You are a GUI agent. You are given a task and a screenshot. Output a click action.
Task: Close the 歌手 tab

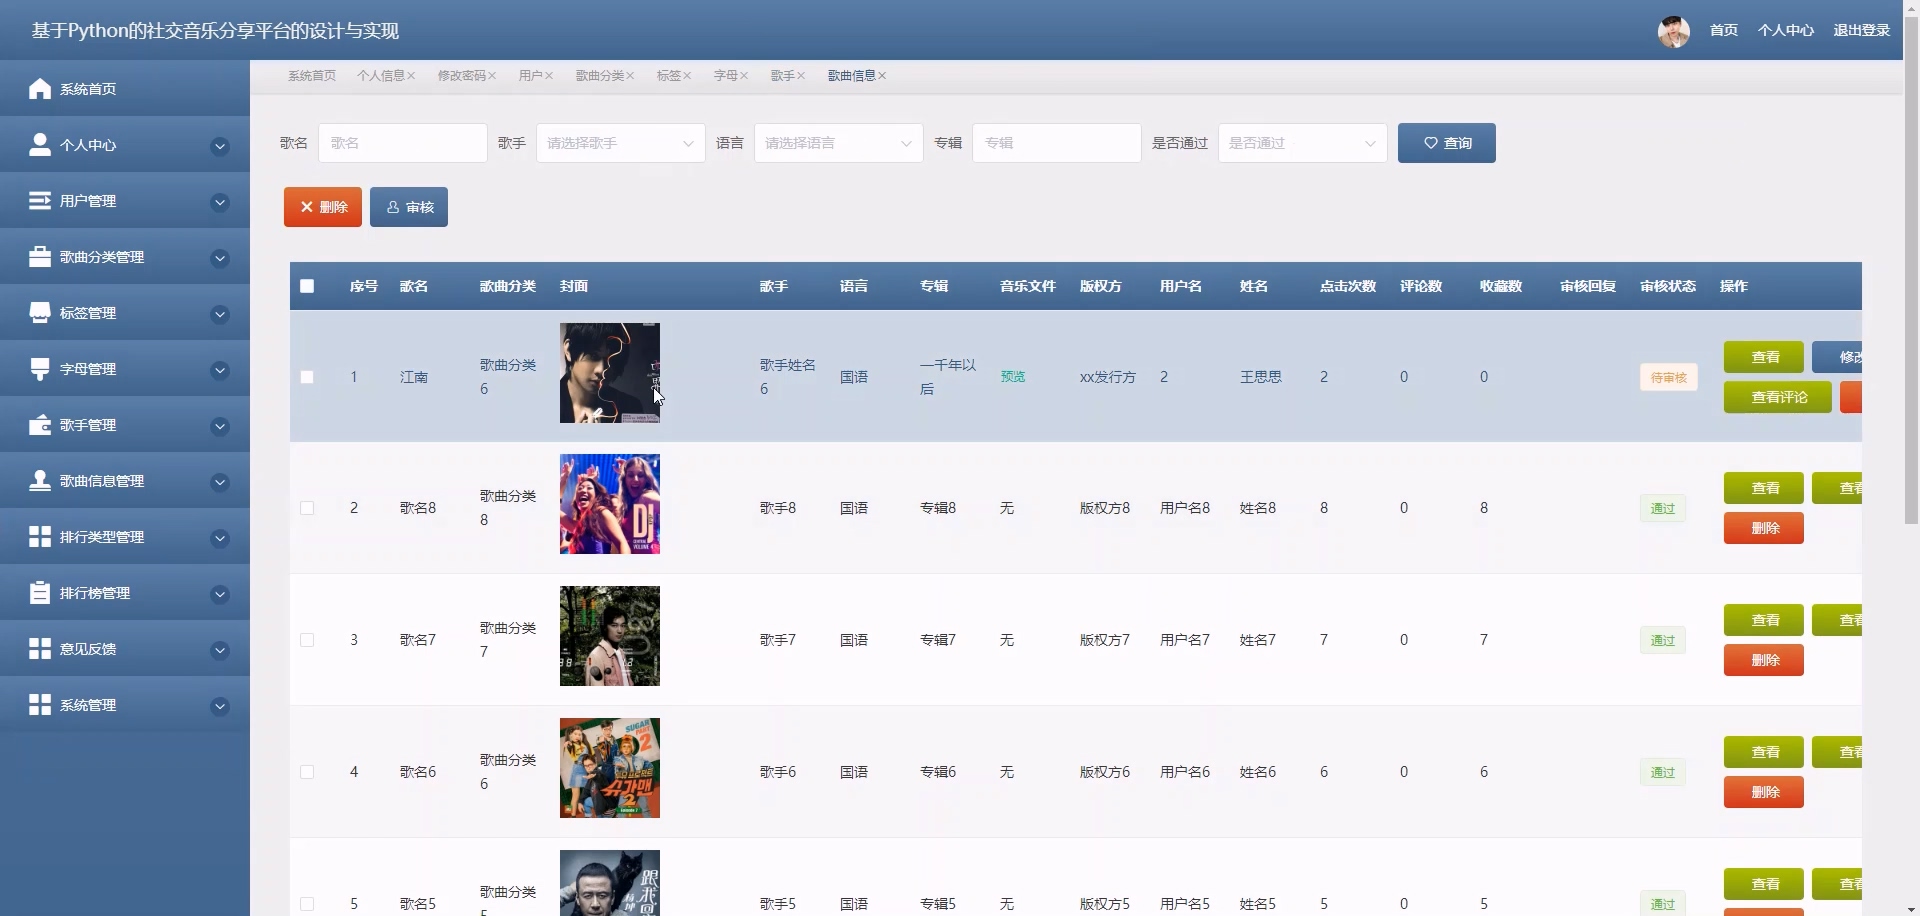pos(801,76)
